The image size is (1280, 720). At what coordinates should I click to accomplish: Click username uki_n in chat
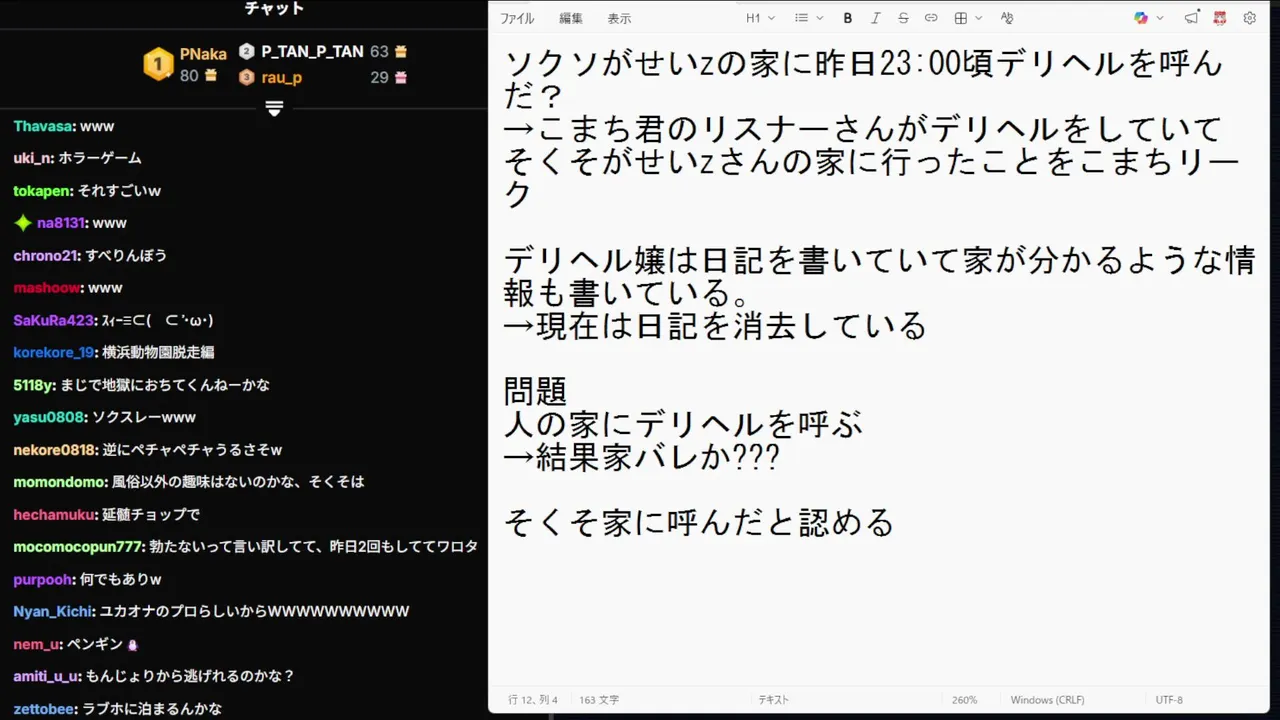pyautogui.click(x=33, y=158)
